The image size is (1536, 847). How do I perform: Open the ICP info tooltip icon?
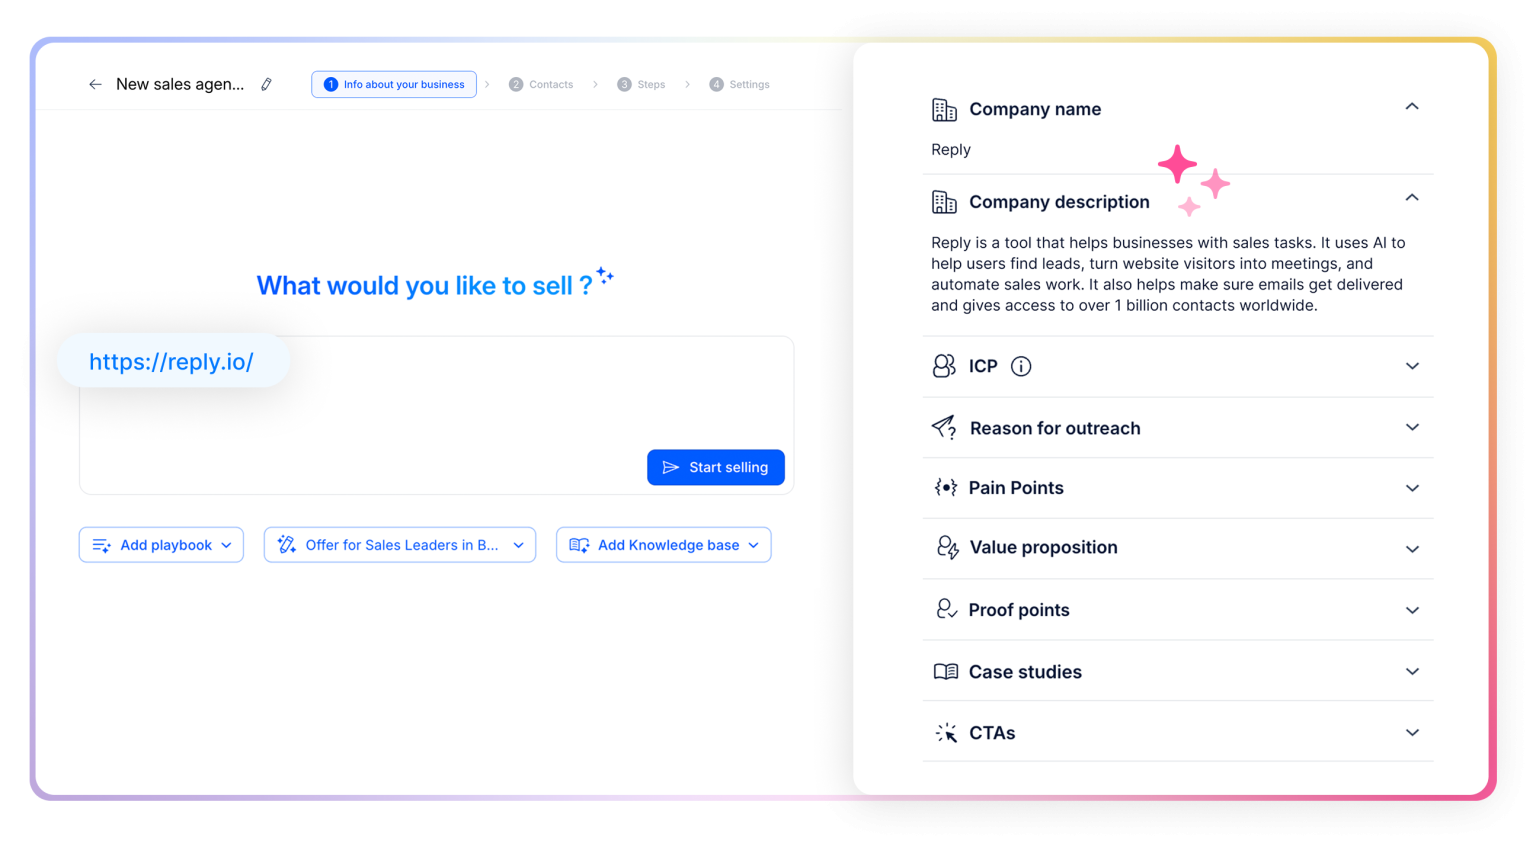(x=1021, y=367)
